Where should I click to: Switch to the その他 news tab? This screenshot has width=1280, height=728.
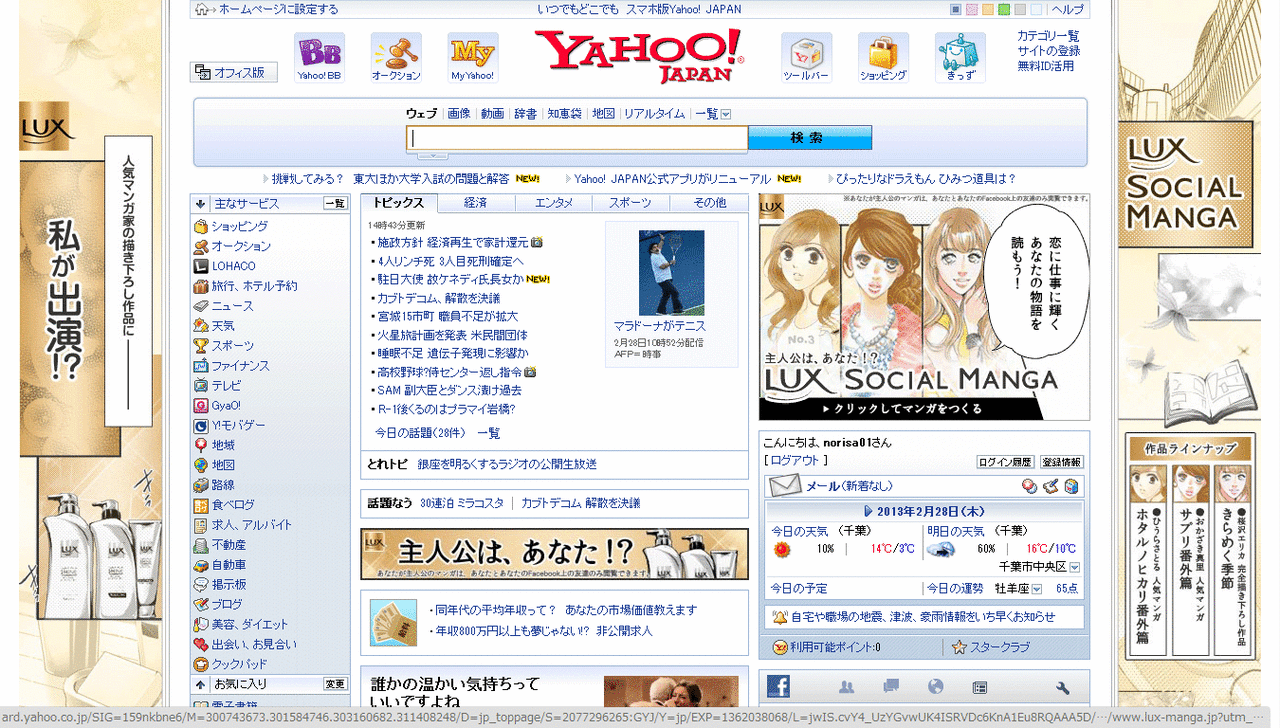[x=709, y=202]
